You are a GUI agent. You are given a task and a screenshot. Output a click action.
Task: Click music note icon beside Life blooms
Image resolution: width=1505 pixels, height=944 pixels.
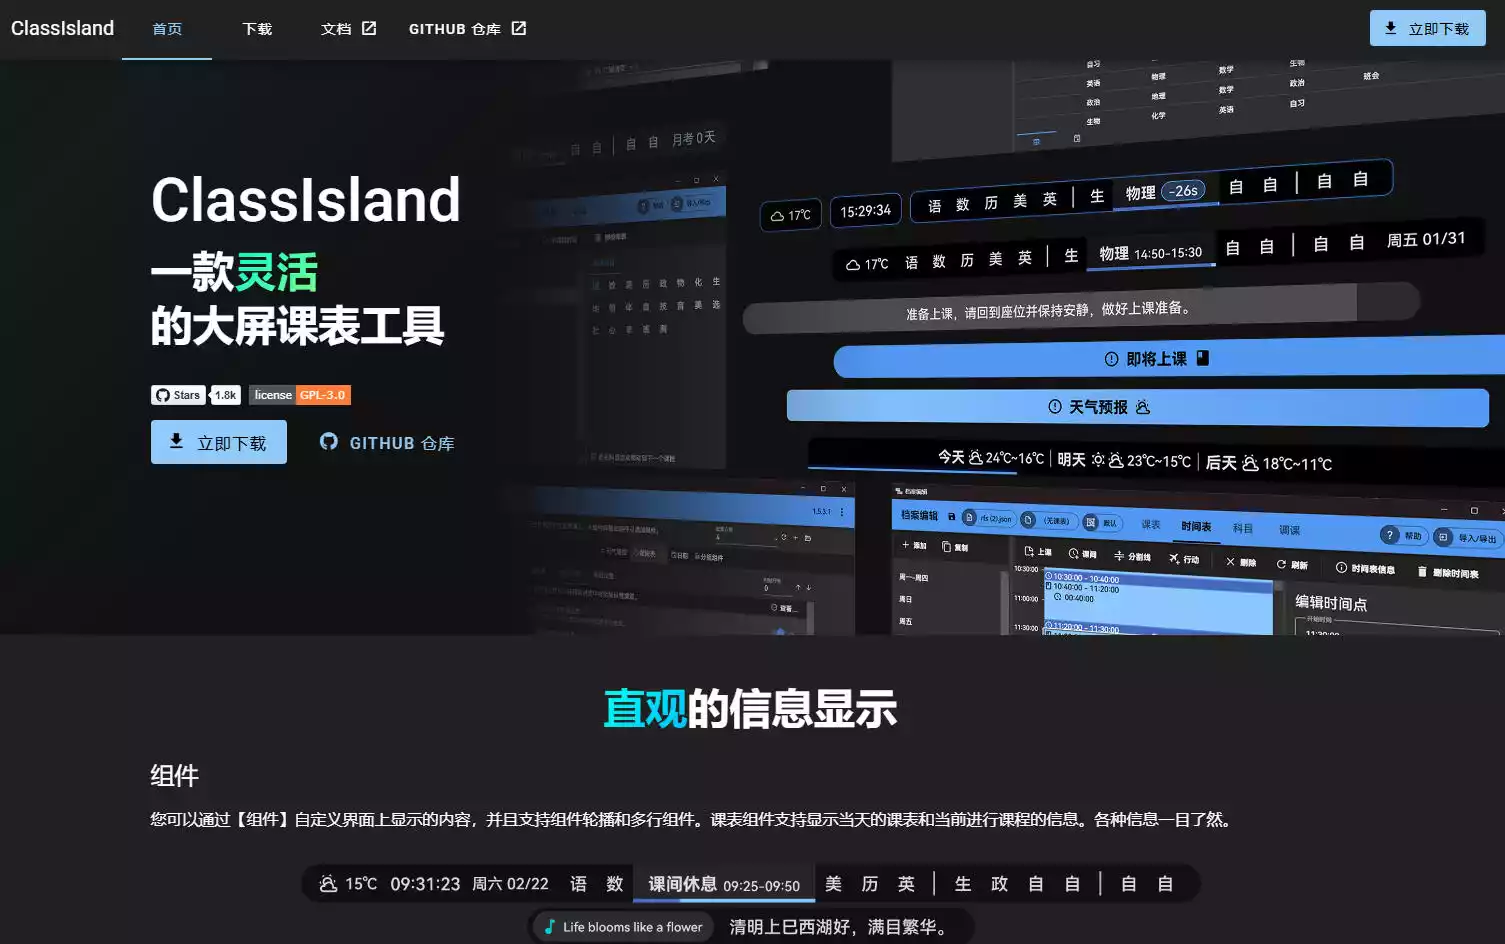pyautogui.click(x=549, y=927)
